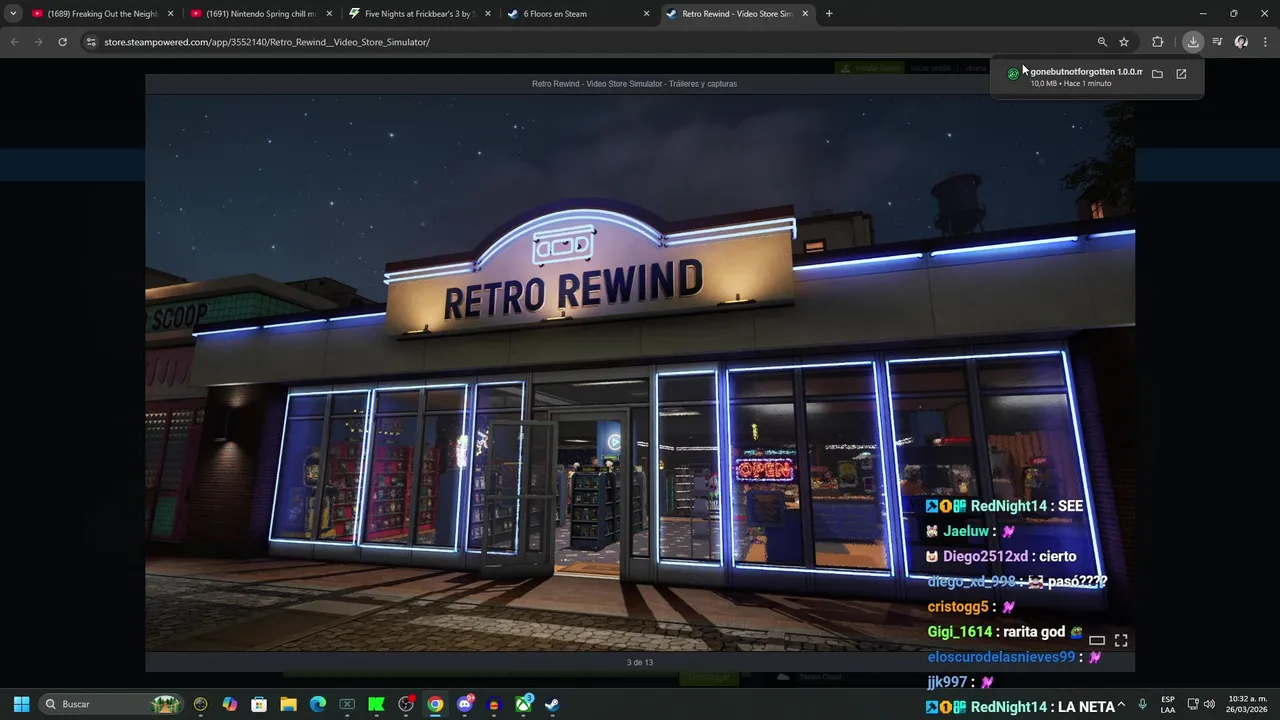Bookmark this page with the star
Screen dimensions: 1280x720
coord(1124,42)
